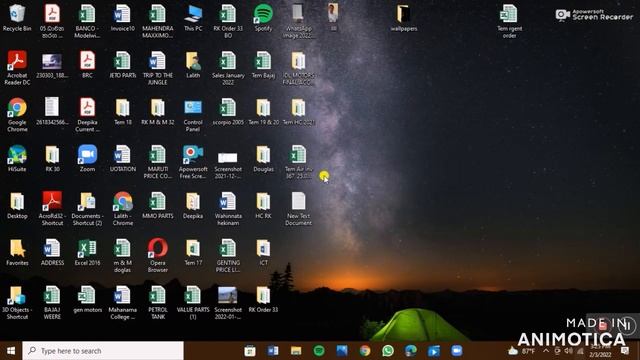Select the Desktop folder icon

tap(17, 205)
